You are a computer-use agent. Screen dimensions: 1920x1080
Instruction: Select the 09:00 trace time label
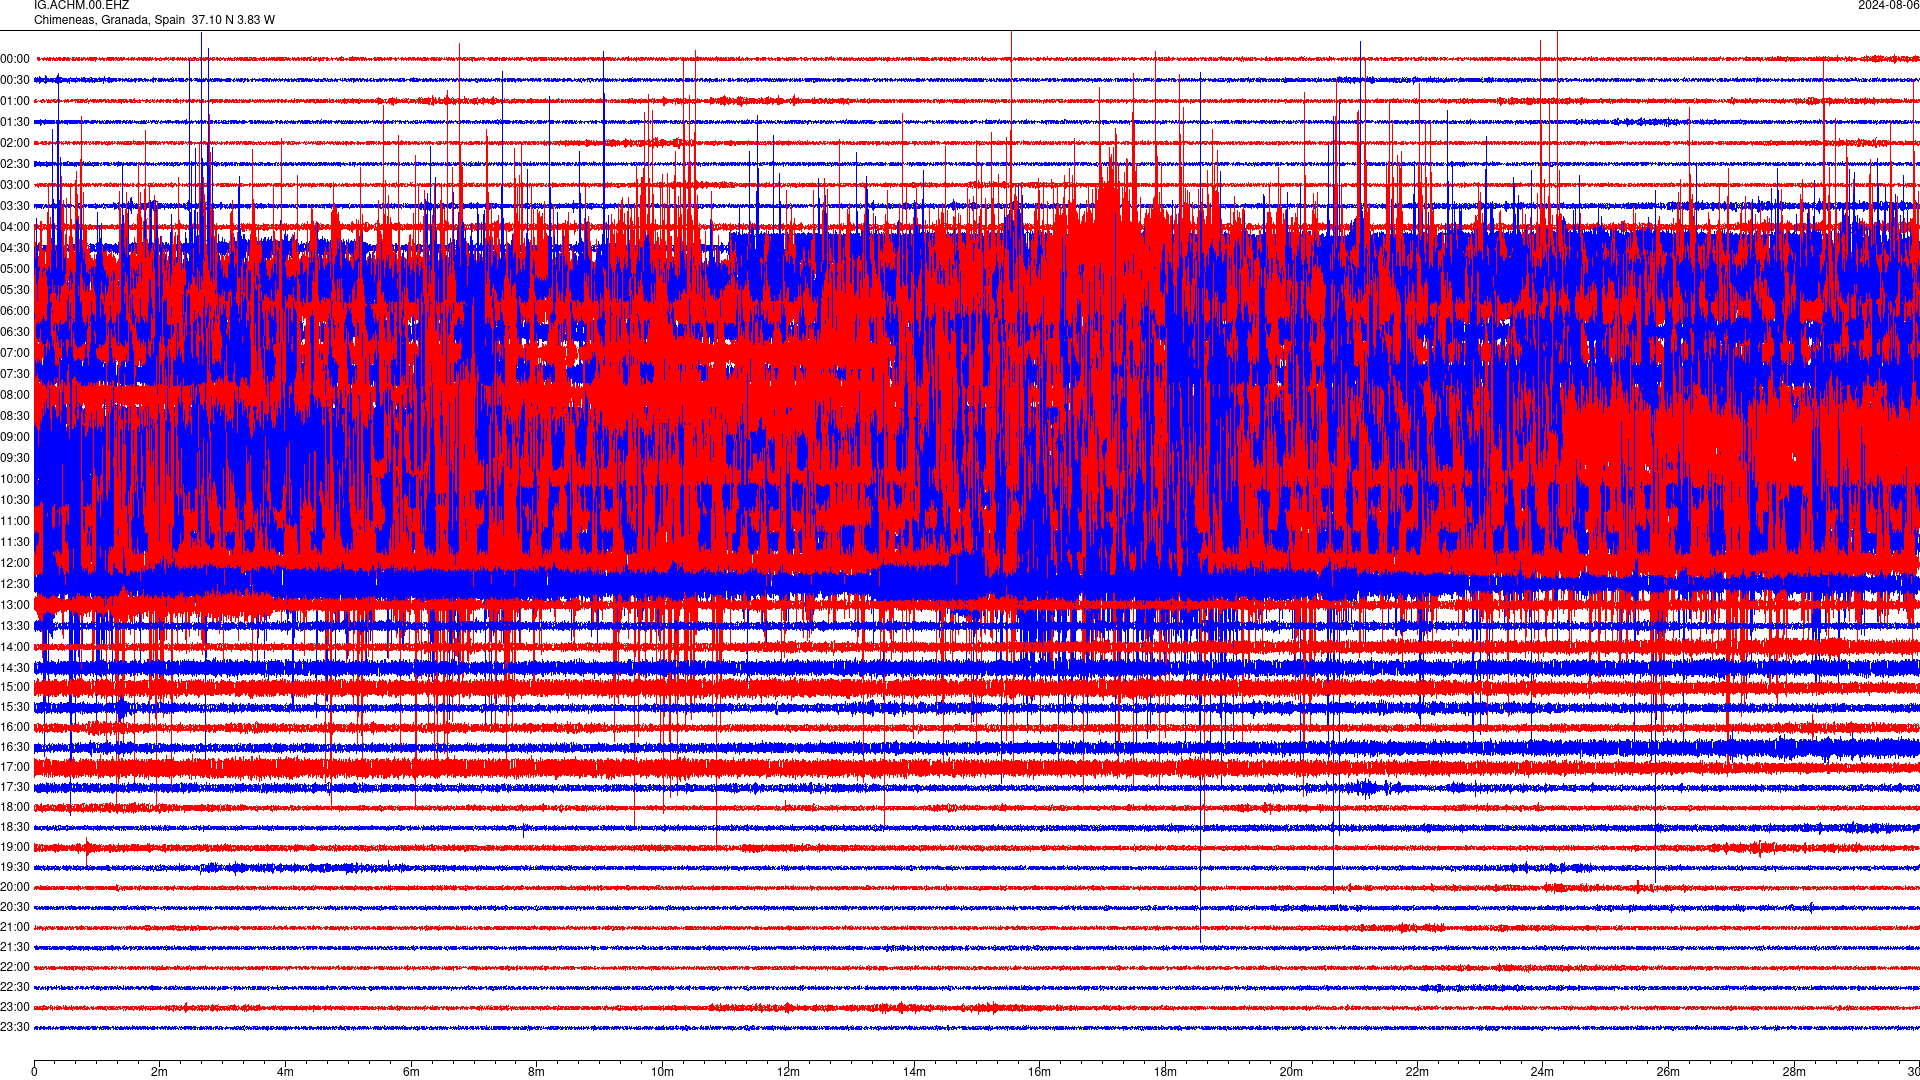point(15,437)
